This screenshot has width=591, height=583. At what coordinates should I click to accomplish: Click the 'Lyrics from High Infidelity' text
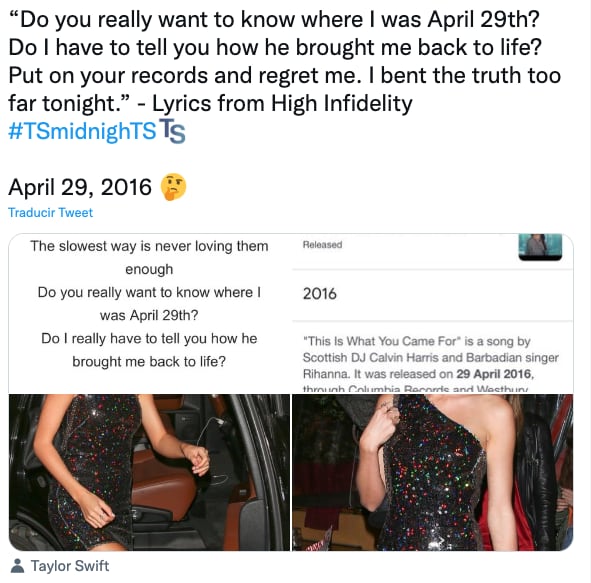(282, 103)
